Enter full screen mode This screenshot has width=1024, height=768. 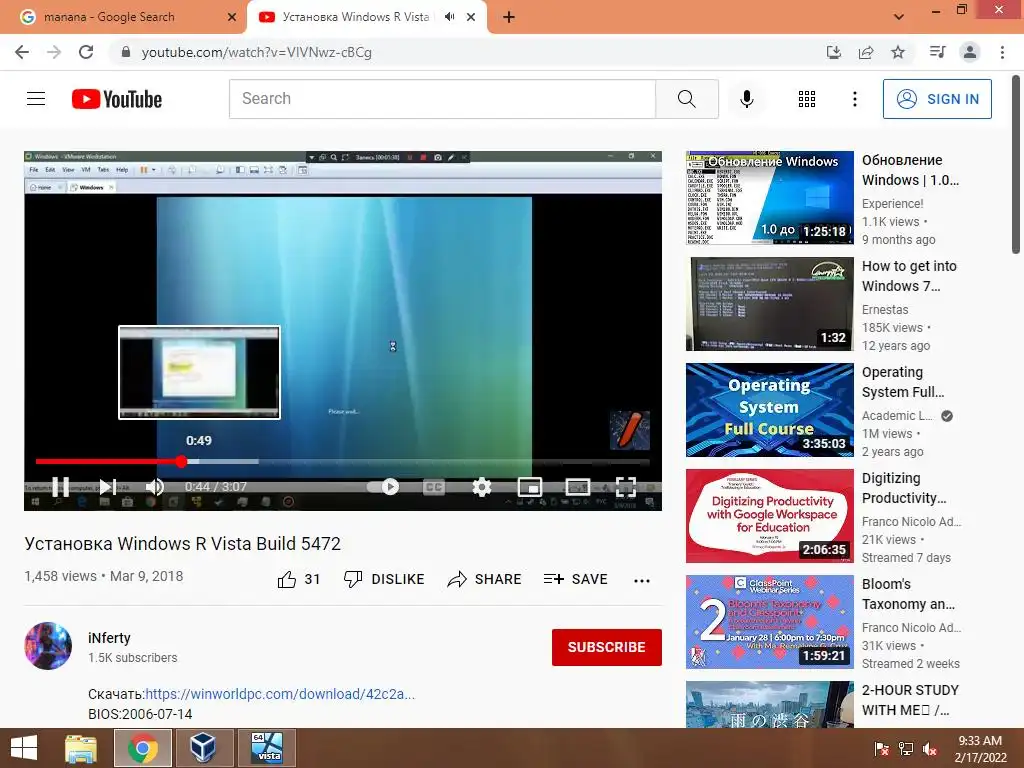pyautogui.click(x=626, y=487)
